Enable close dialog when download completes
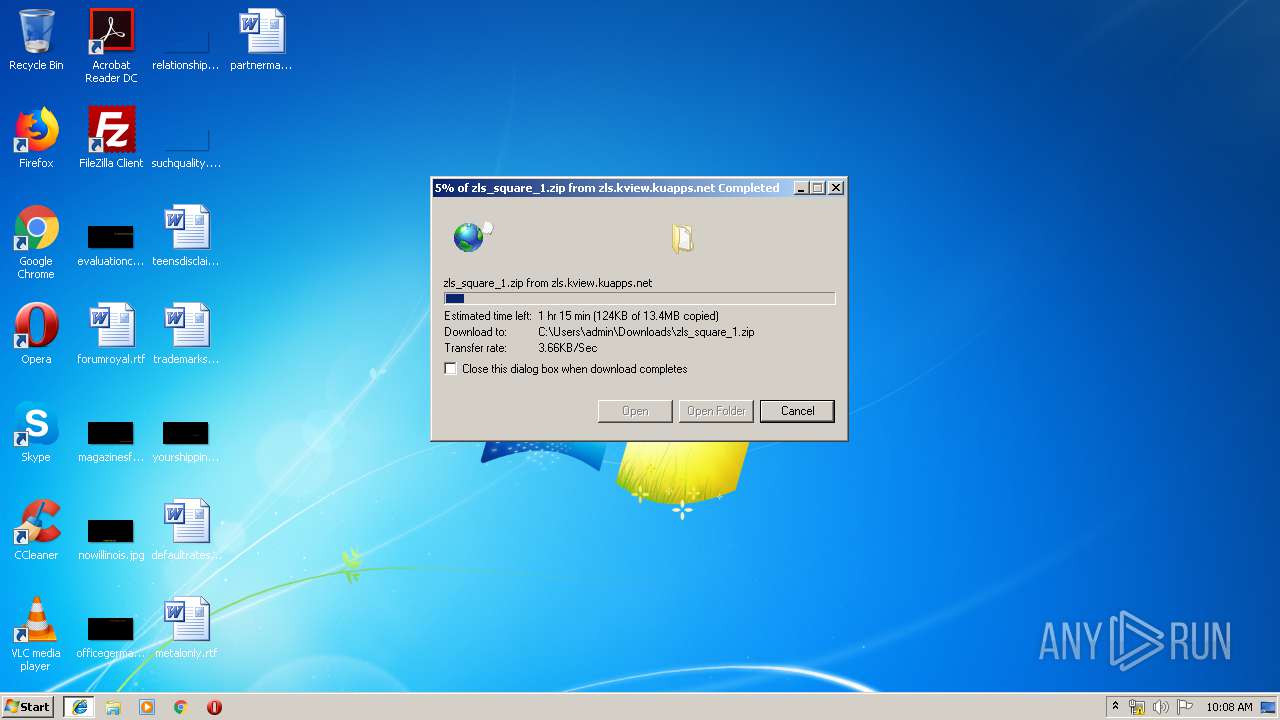Image resolution: width=1280 pixels, height=720 pixels. coord(451,369)
